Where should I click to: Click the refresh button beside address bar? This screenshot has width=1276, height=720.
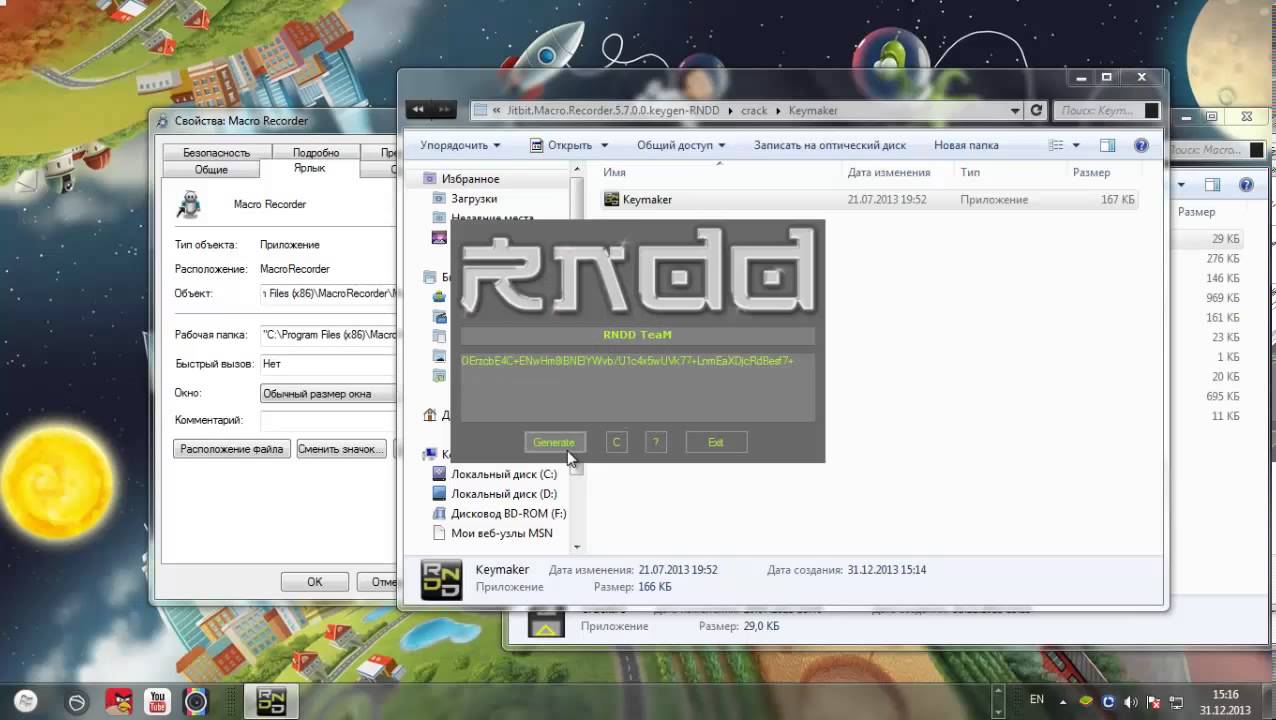pos(1037,110)
